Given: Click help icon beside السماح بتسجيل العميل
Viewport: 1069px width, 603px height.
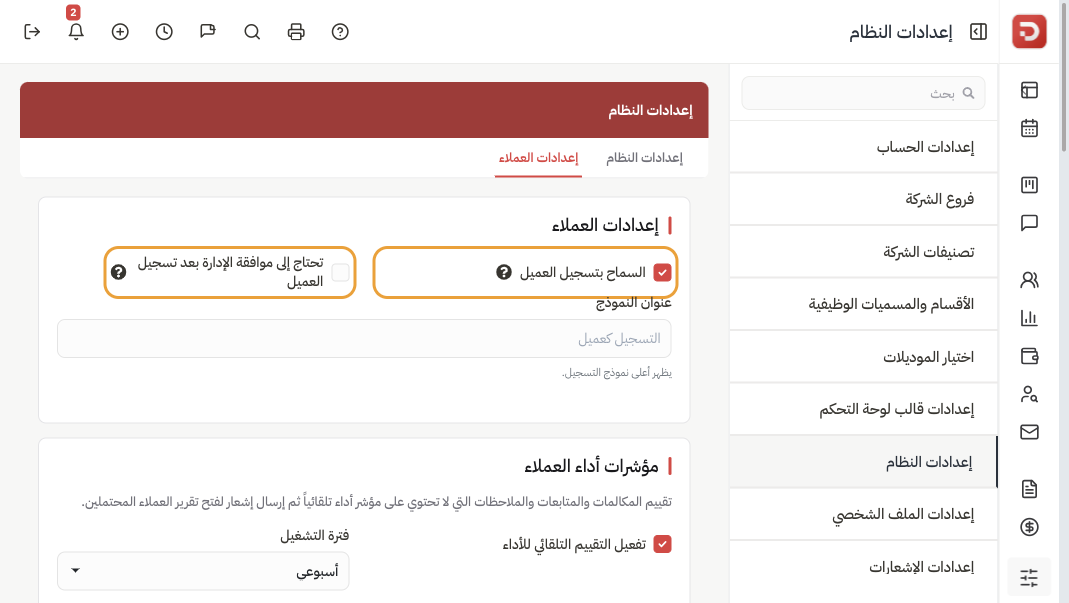Looking at the screenshot, I should tap(504, 272).
